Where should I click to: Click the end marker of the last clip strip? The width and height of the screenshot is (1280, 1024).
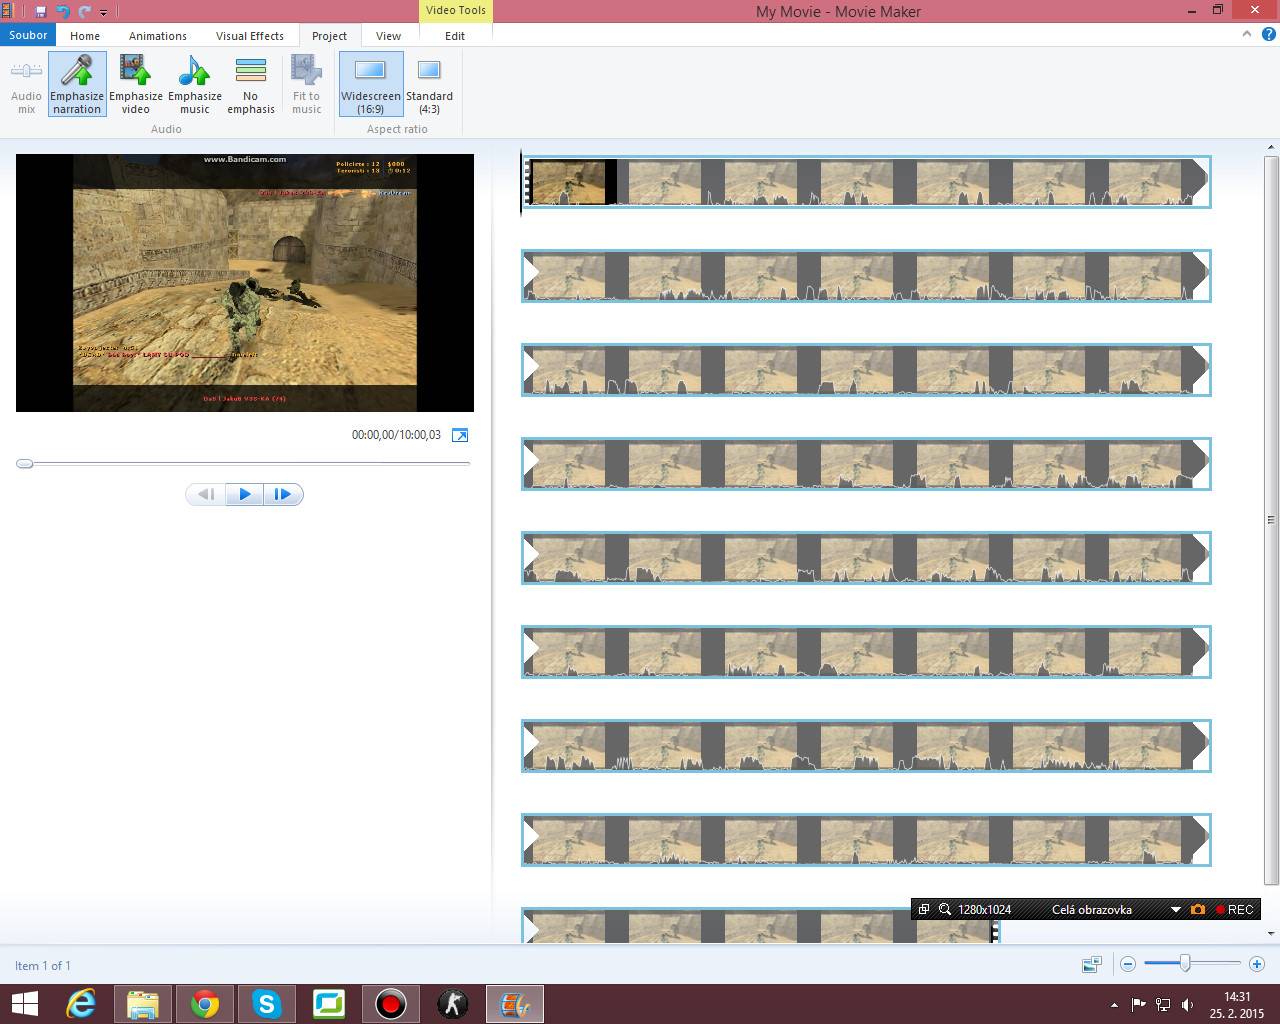995,931
